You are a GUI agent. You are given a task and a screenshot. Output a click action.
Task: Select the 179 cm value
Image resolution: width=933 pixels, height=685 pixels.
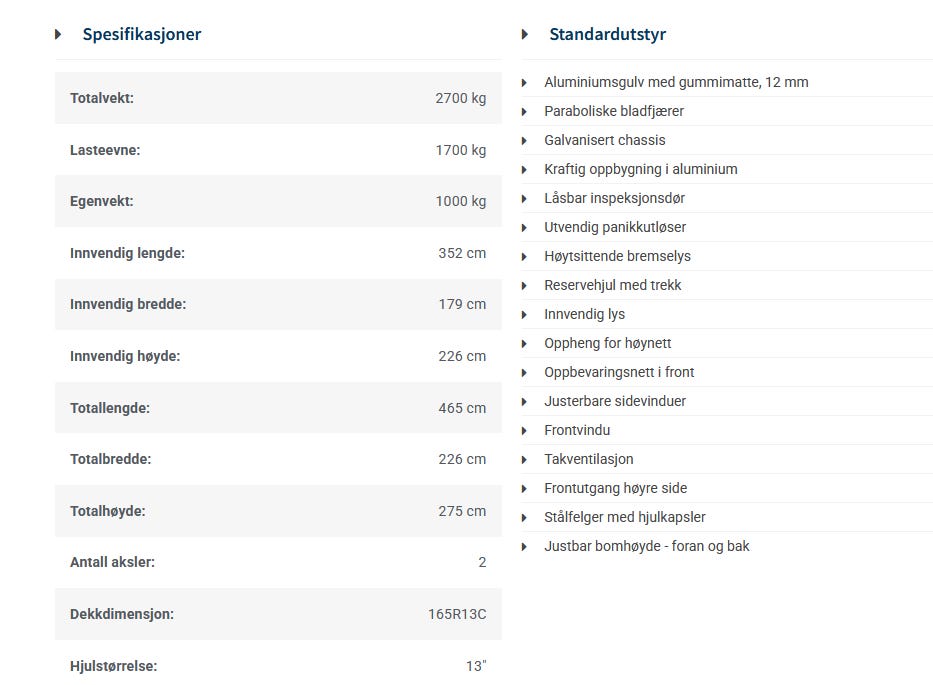coord(462,304)
